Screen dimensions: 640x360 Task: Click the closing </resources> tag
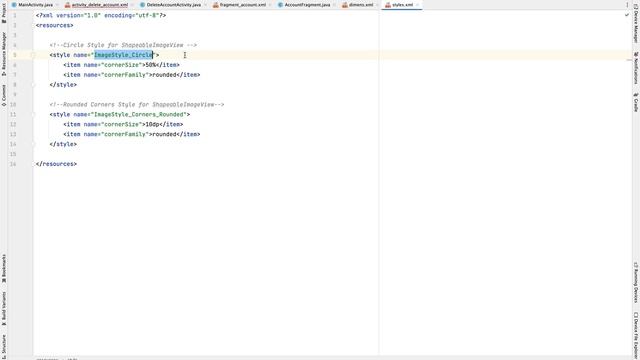pos(56,164)
